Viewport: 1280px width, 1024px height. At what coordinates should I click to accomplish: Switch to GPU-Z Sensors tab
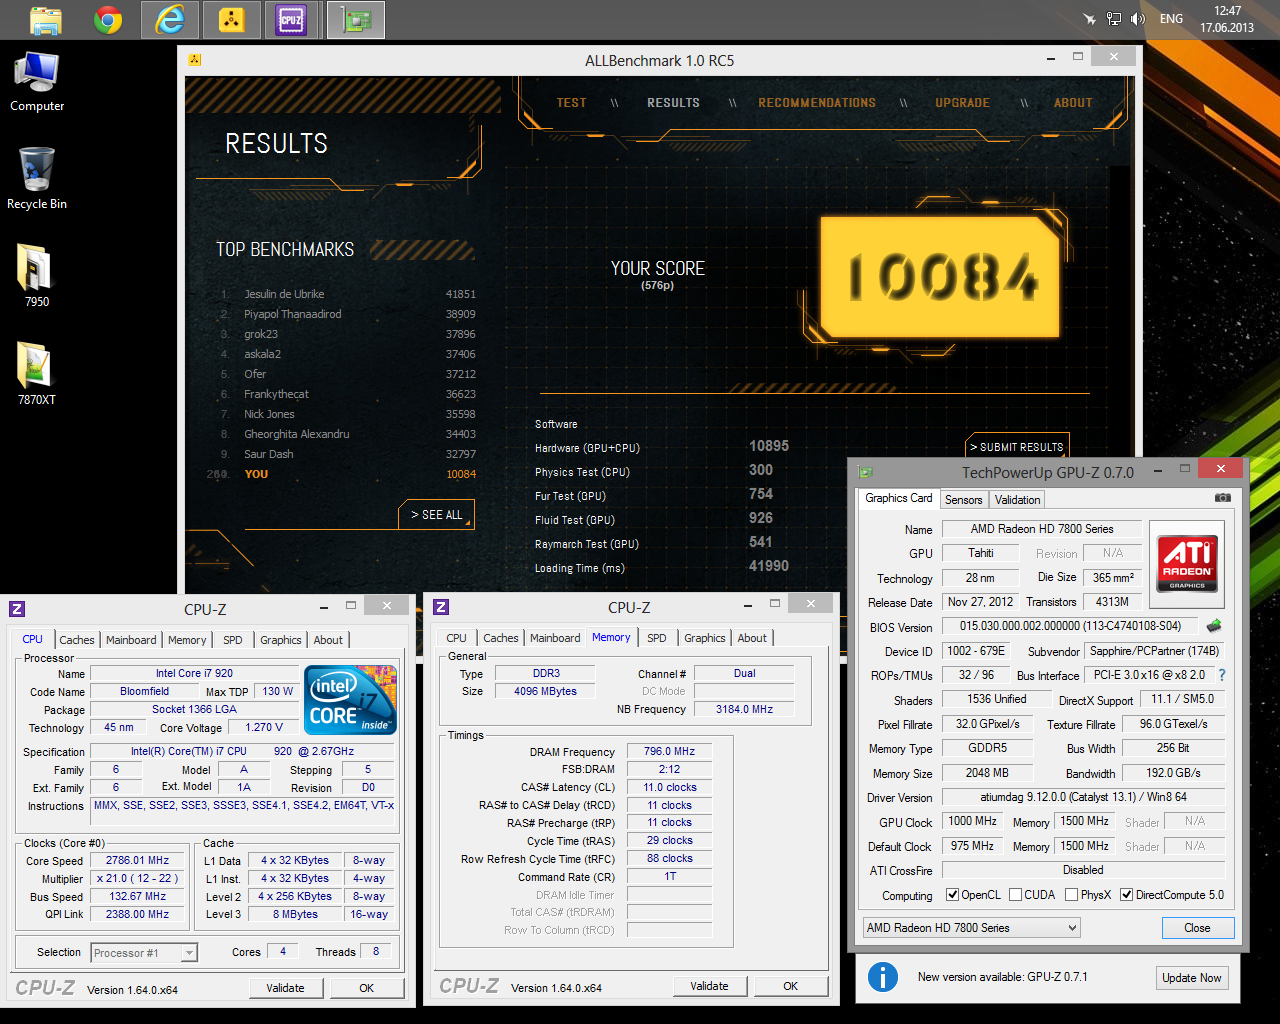[964, 500]
